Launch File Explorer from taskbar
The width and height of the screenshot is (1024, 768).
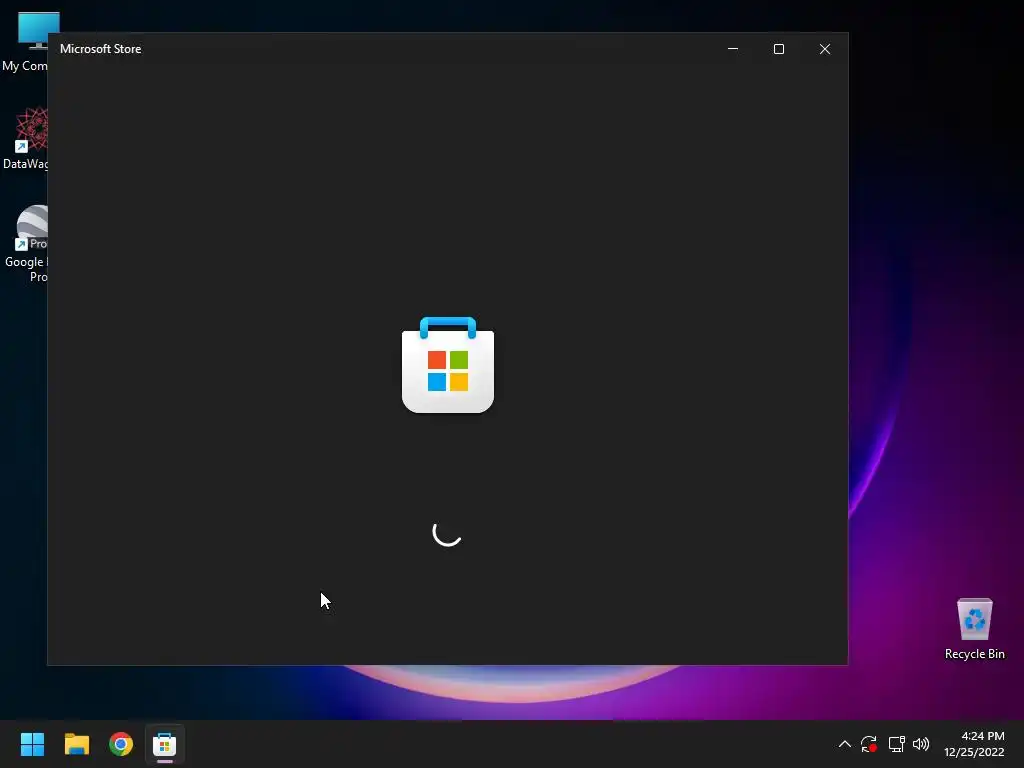(x=76, y=744)
